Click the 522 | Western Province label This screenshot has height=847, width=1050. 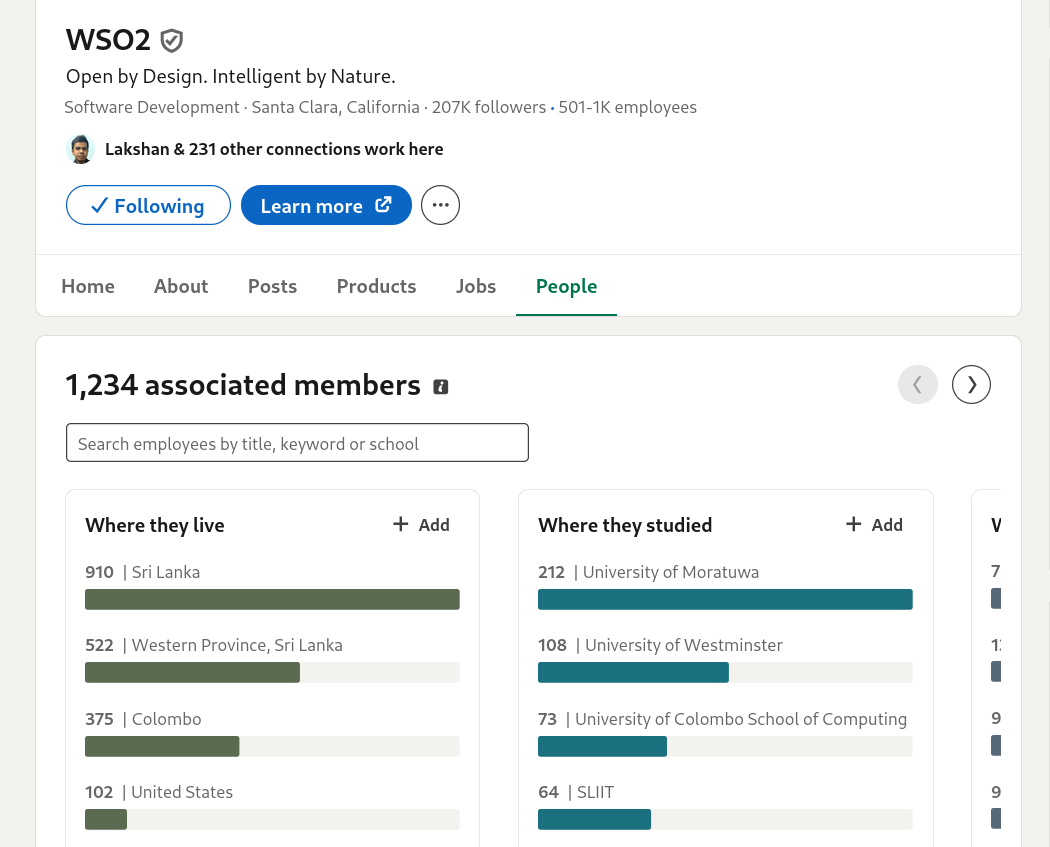(x=214, y=645)
